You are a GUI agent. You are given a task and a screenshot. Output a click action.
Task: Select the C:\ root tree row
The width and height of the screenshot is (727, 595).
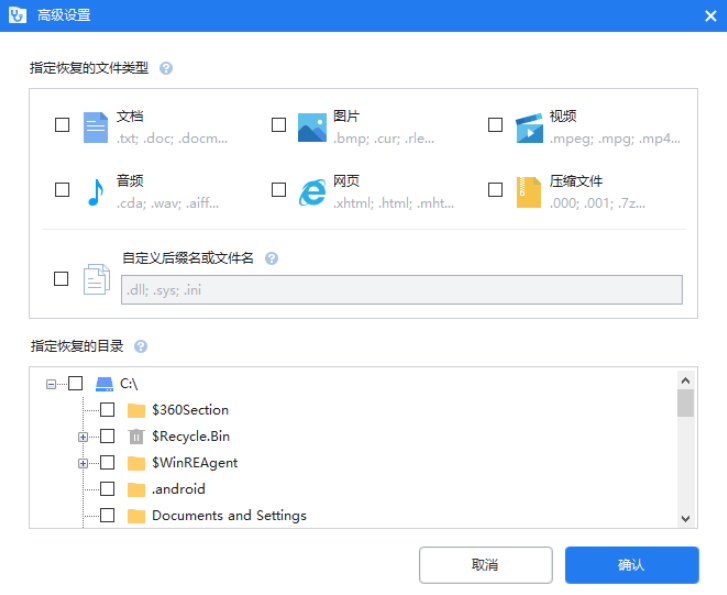pyautogui.click(x=129, y=384)
